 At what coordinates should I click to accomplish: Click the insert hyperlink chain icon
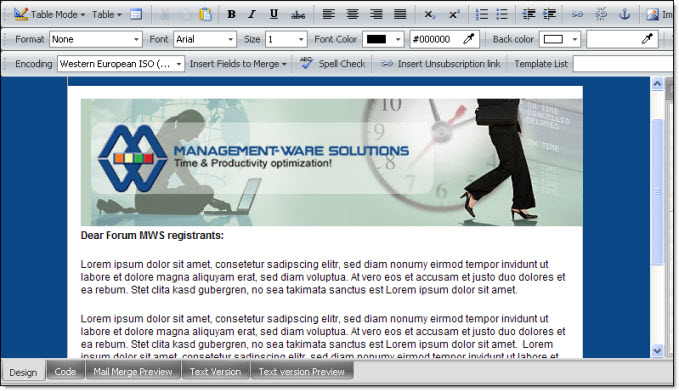[577, 14]
